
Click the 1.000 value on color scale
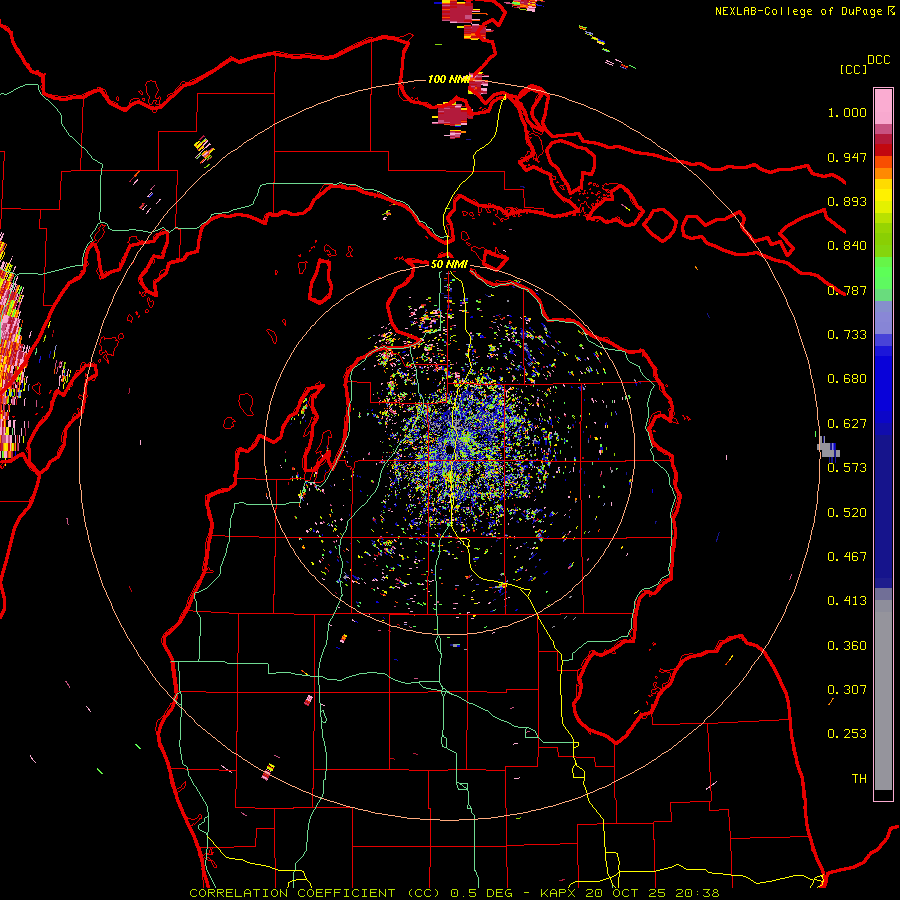847,112
